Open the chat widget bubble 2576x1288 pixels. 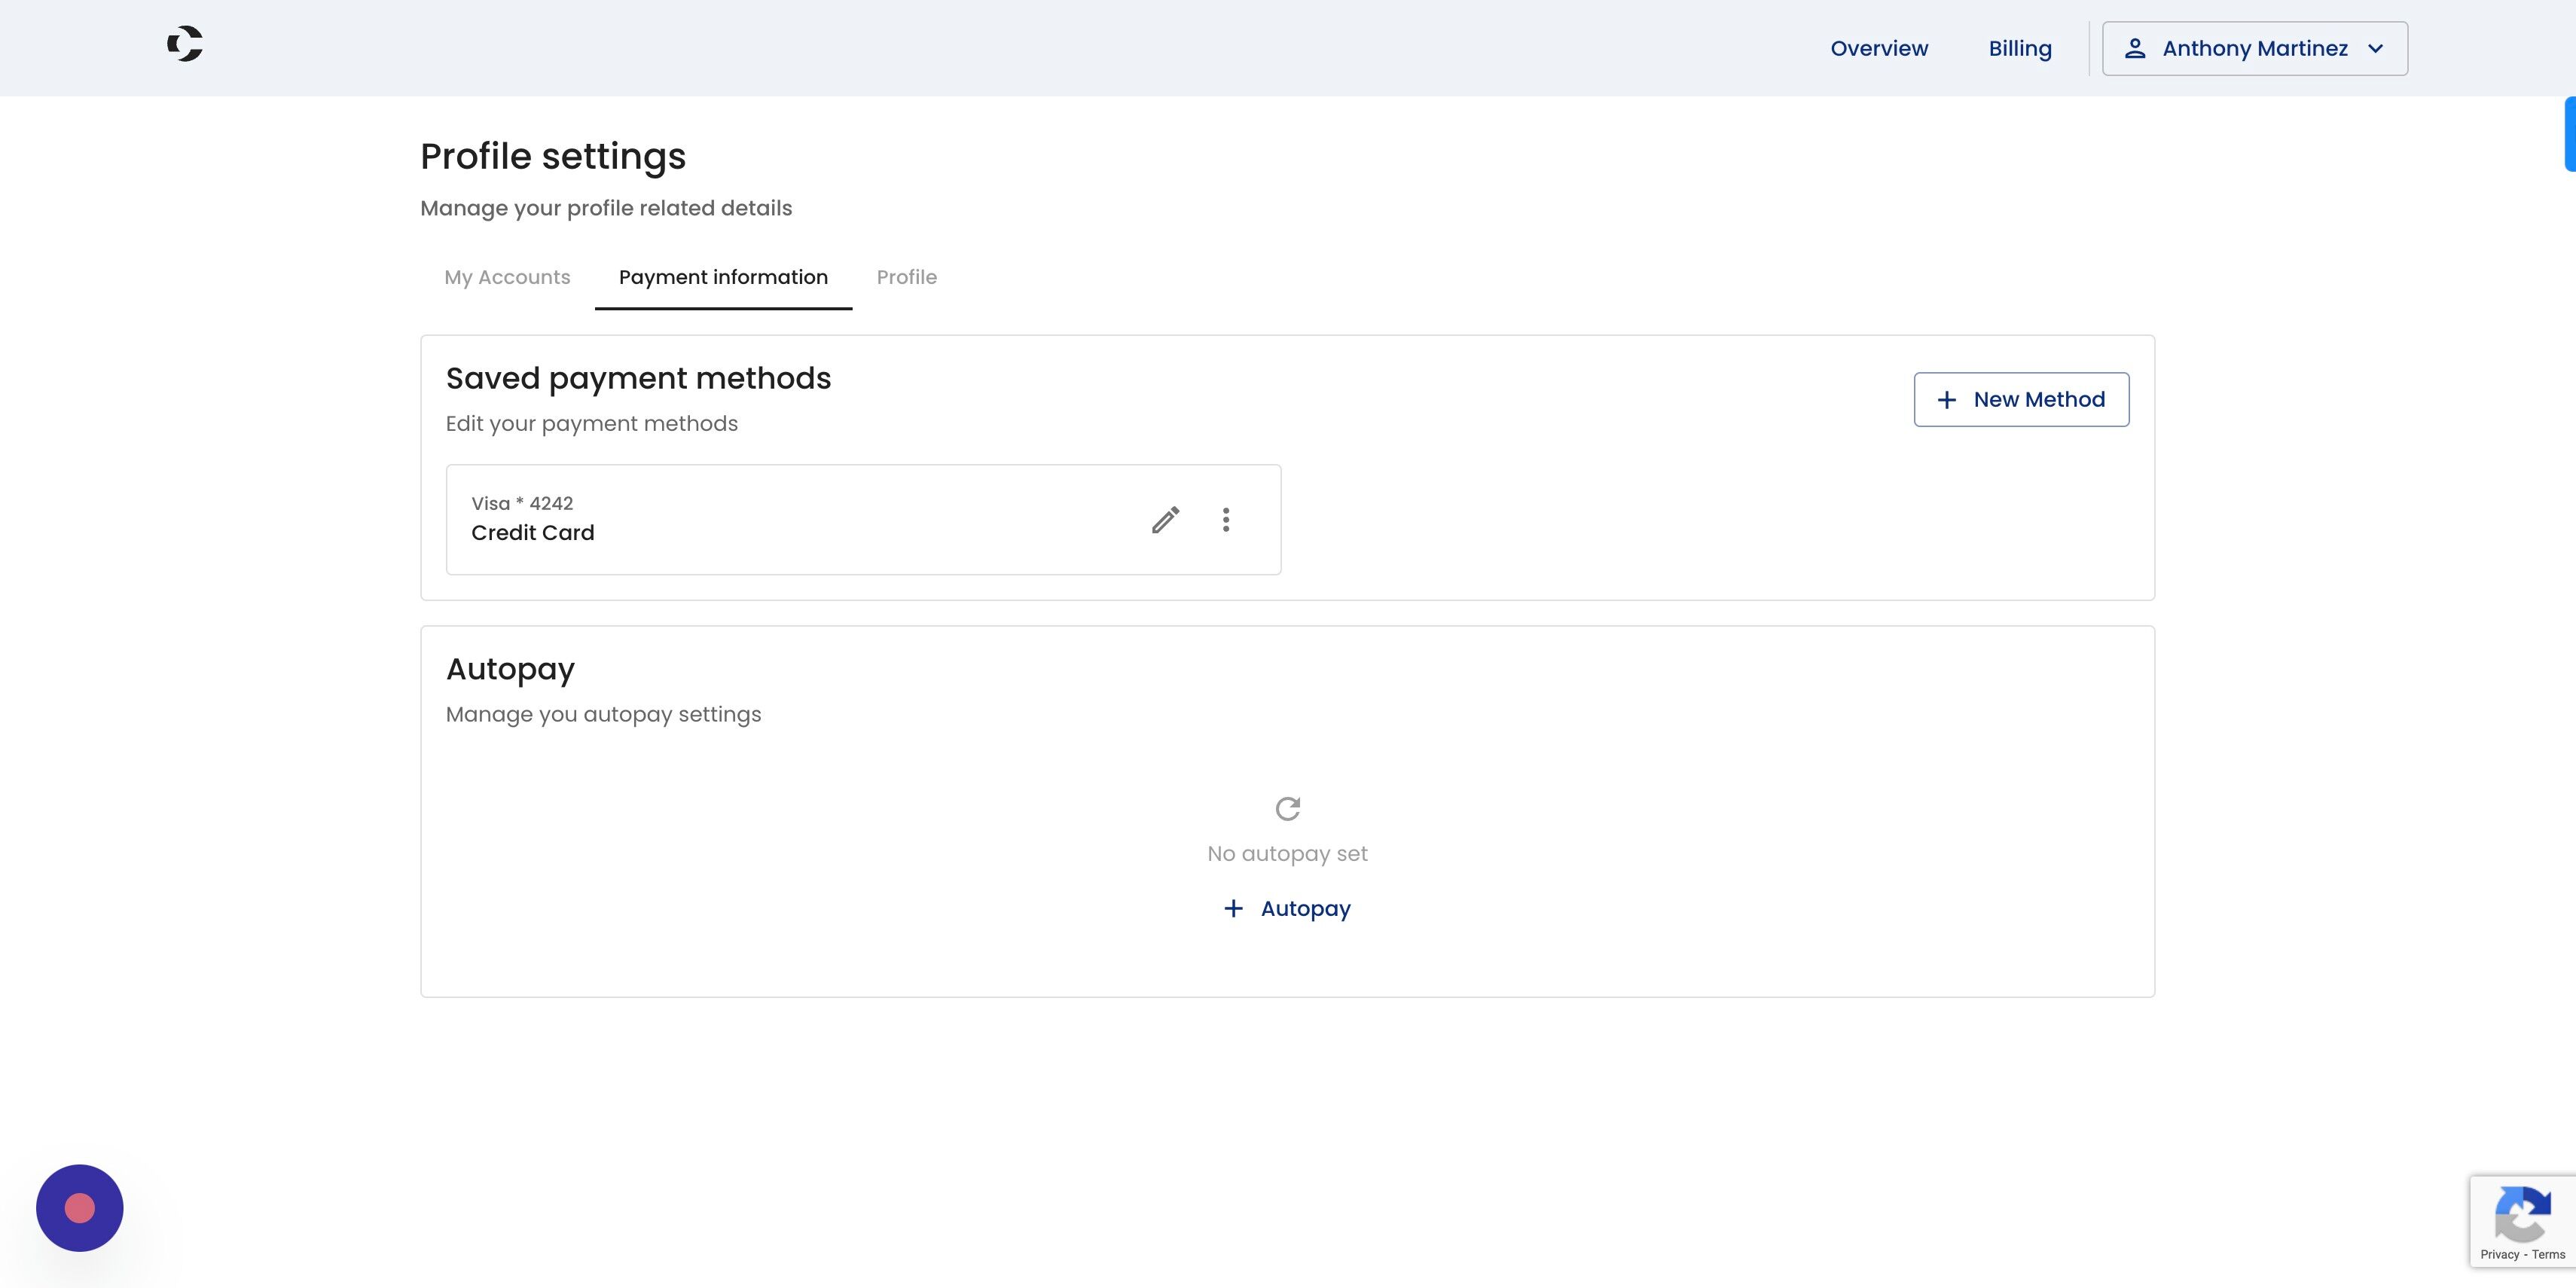click(x=80, y=1208)
